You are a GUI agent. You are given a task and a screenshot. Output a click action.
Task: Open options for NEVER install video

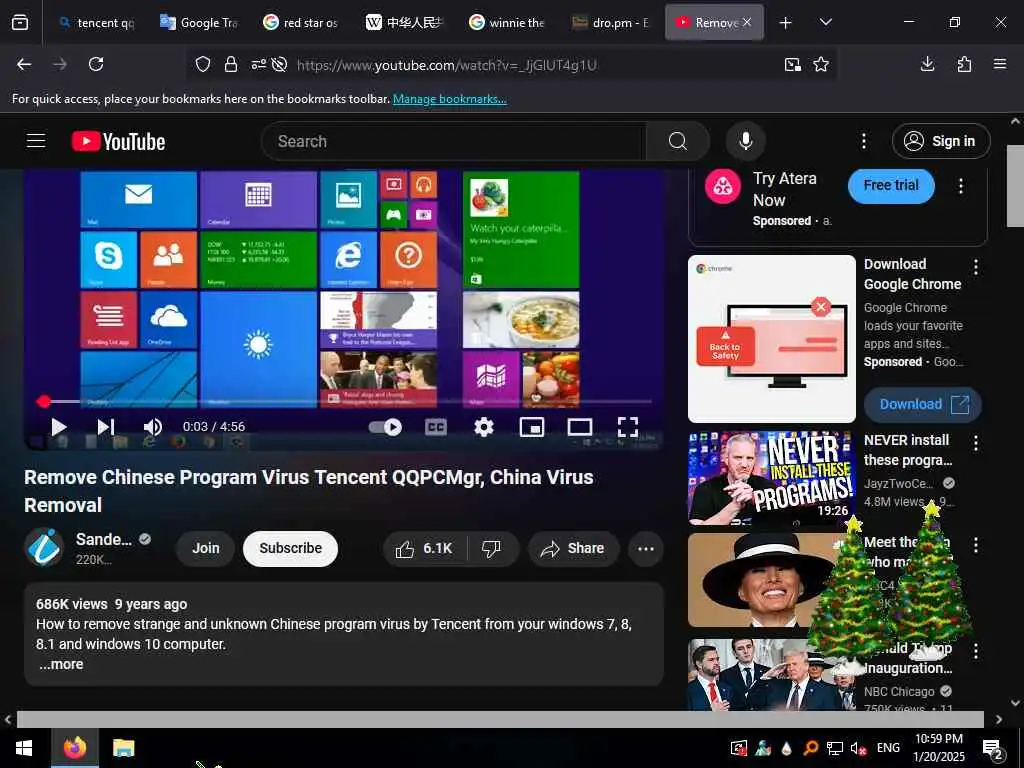(976, 443)
